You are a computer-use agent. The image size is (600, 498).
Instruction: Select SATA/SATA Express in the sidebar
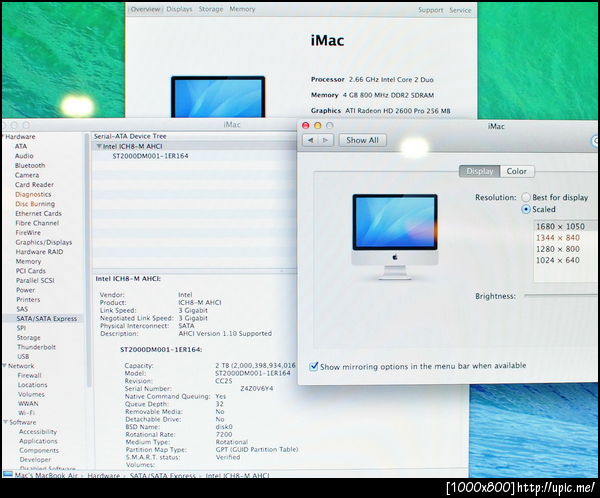(46, 318)
